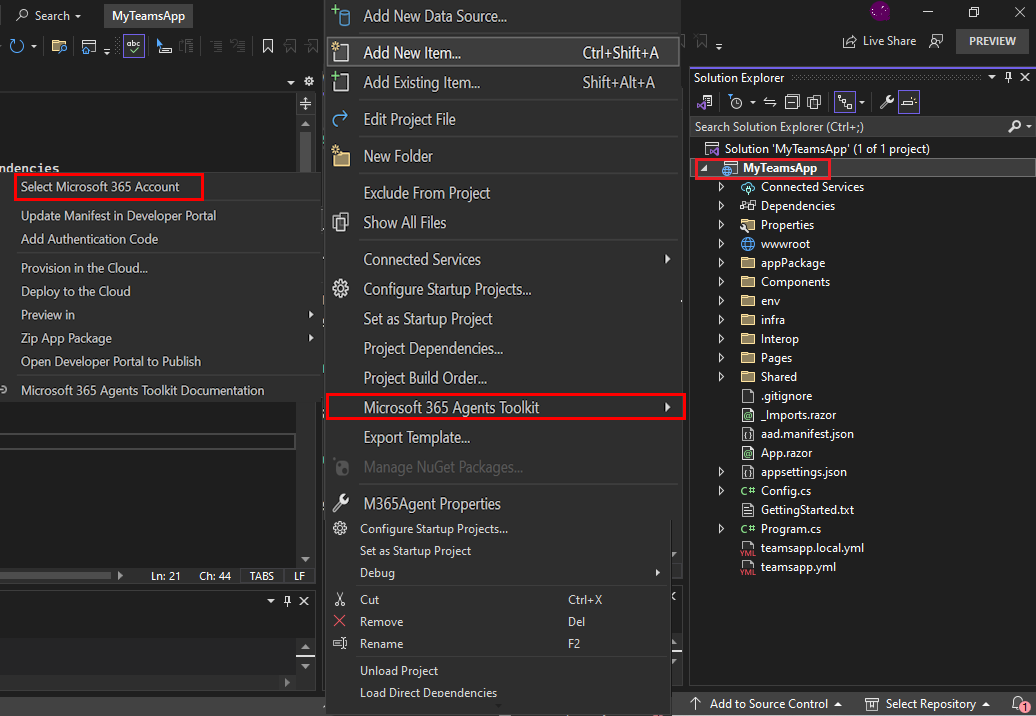This screenshot has width=1036, height=716.
Task: Expand the Dependencies tree node
Action: [x=722, y=206]
